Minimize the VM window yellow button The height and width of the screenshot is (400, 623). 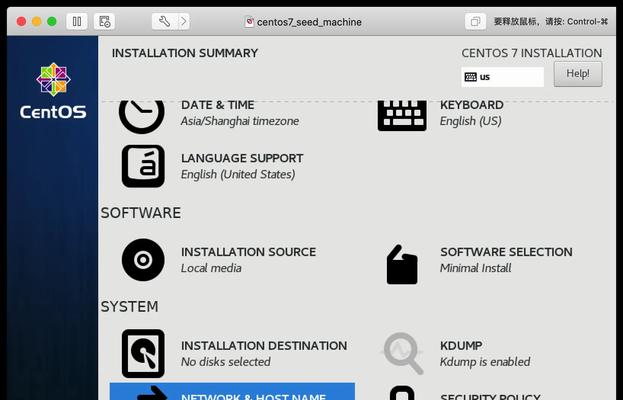pos(37,21)
